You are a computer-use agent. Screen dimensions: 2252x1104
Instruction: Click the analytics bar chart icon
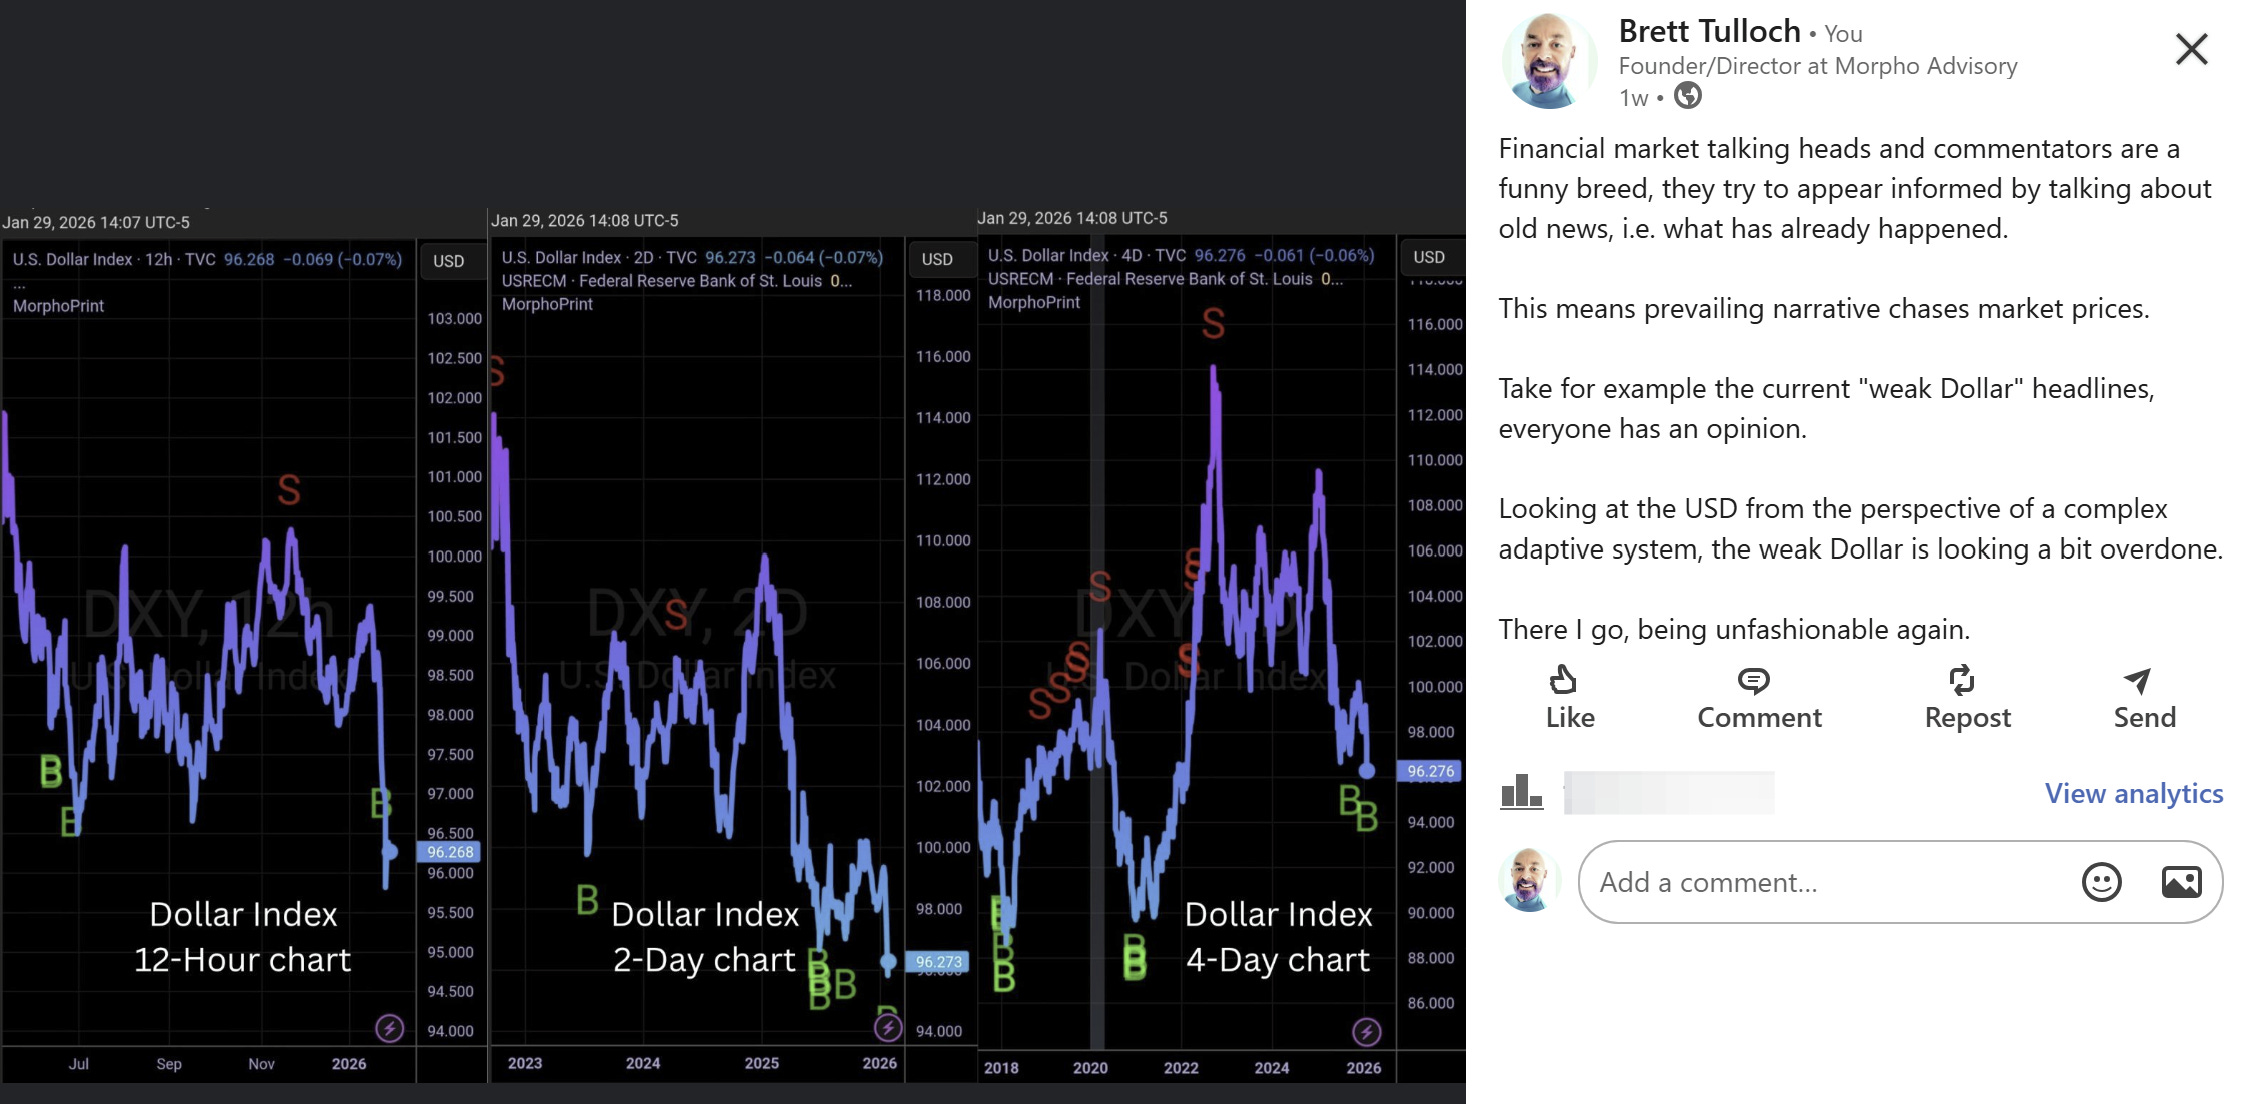[1521, 792]
